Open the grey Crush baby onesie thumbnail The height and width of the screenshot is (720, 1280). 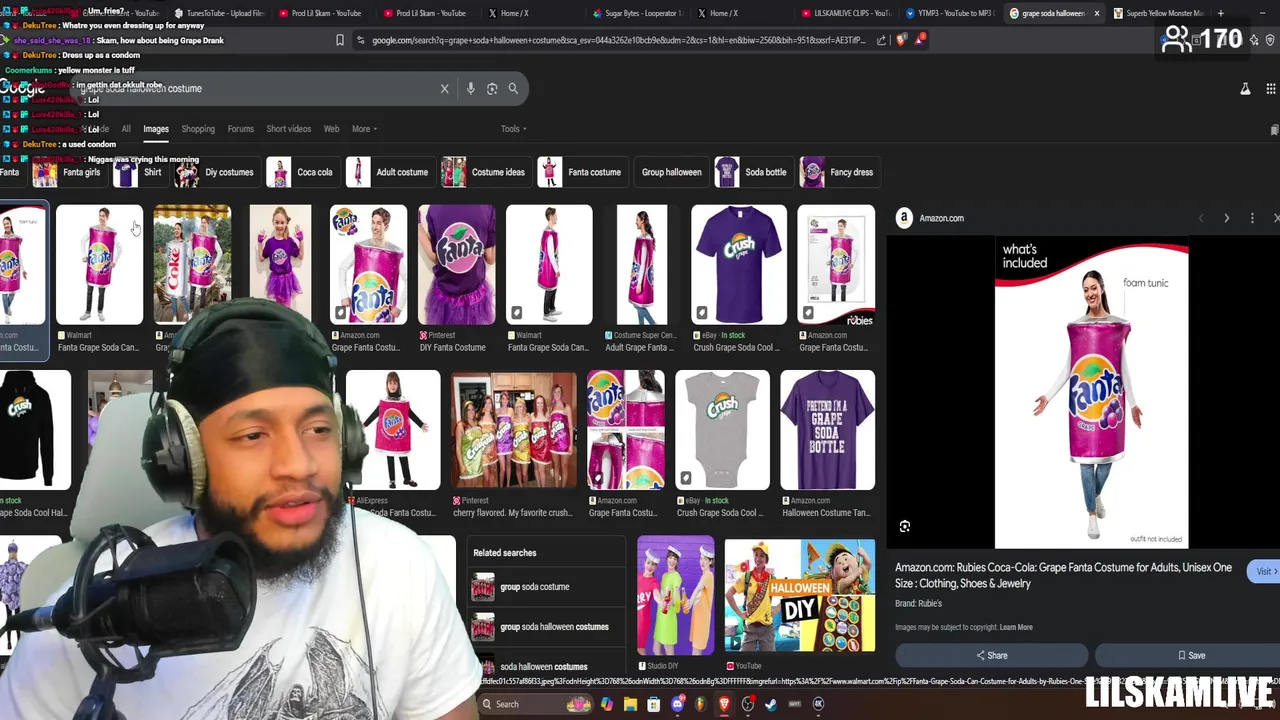[x=722, y=430]
